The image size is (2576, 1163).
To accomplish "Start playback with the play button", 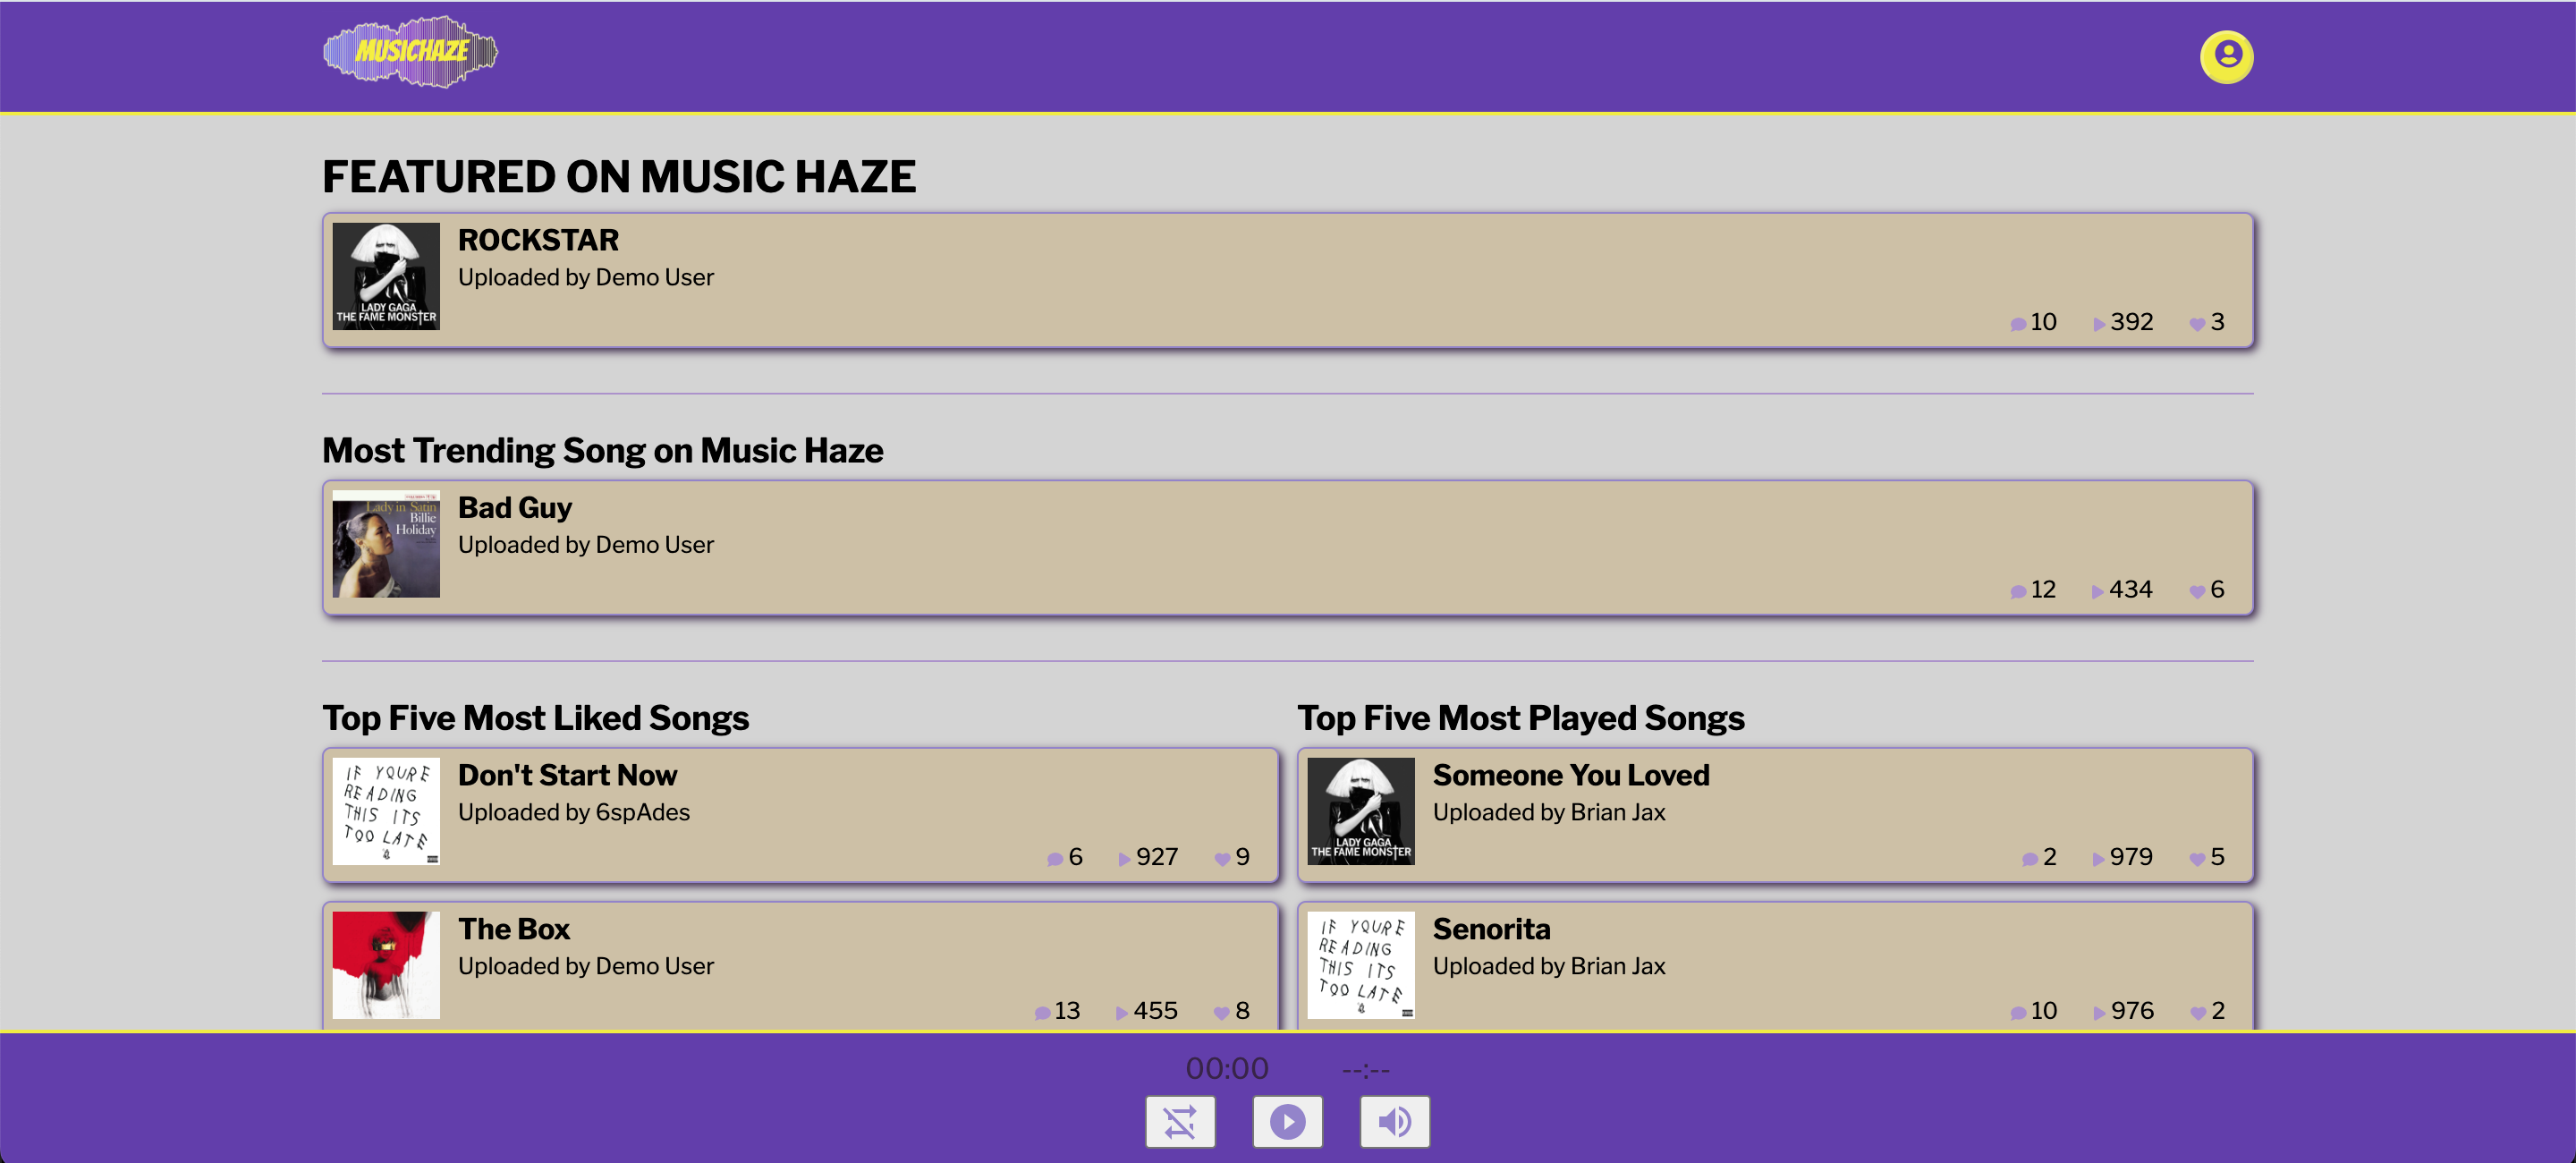I will pos(1287,1121).
